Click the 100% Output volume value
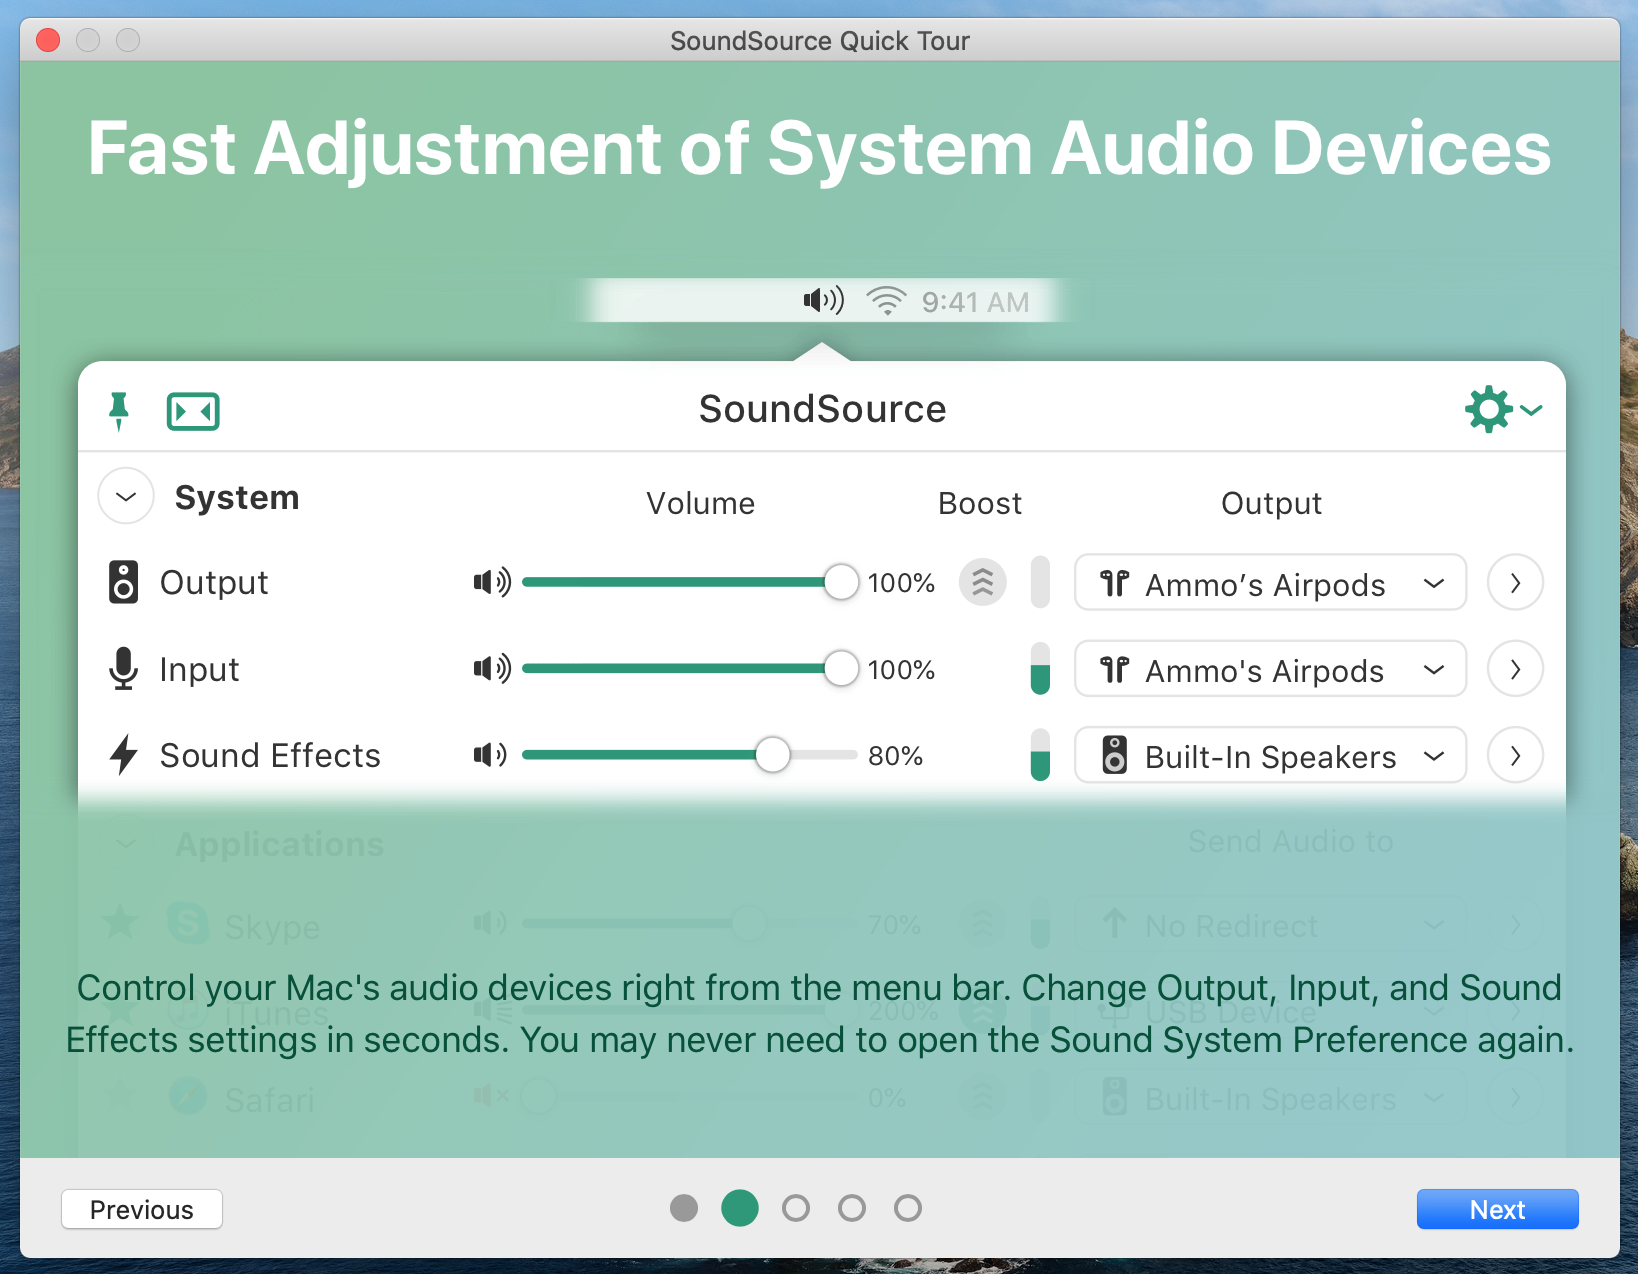The width and height of the screenshot is (1638, 1274). tap(901, 583)
